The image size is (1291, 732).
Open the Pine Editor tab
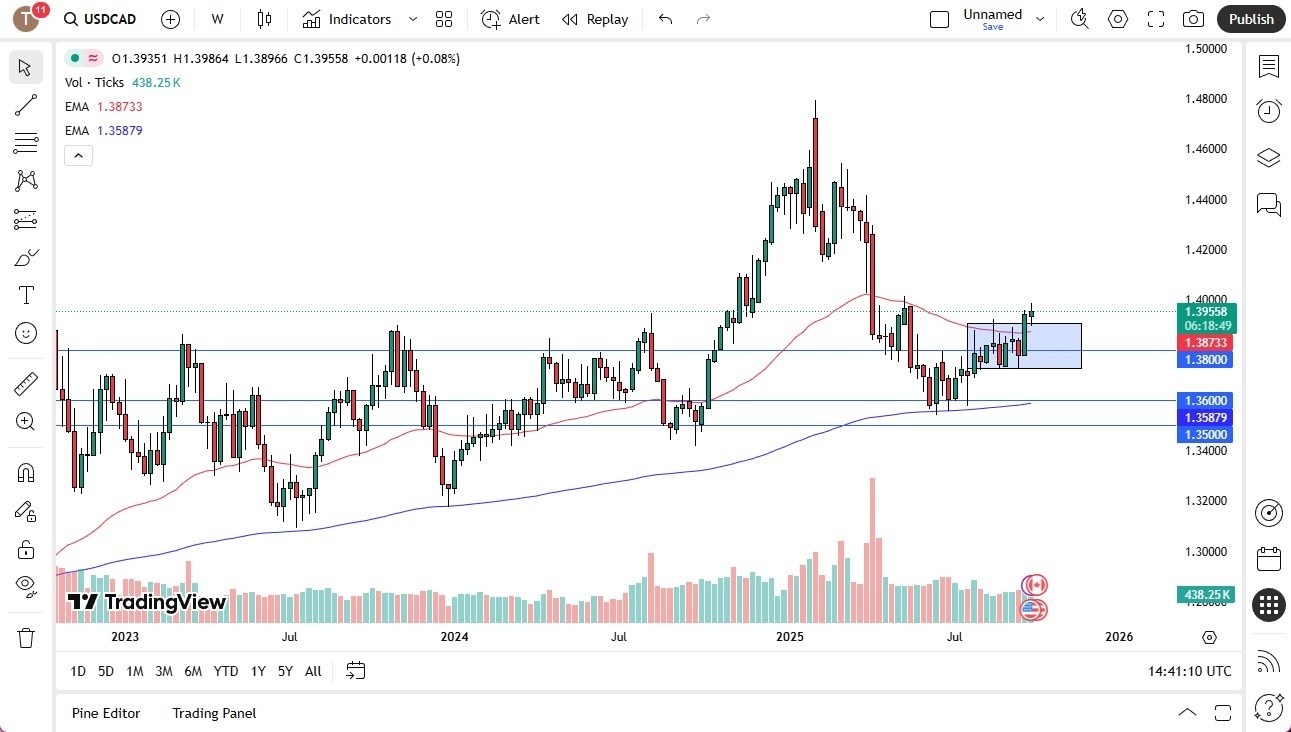click(106, 713)
